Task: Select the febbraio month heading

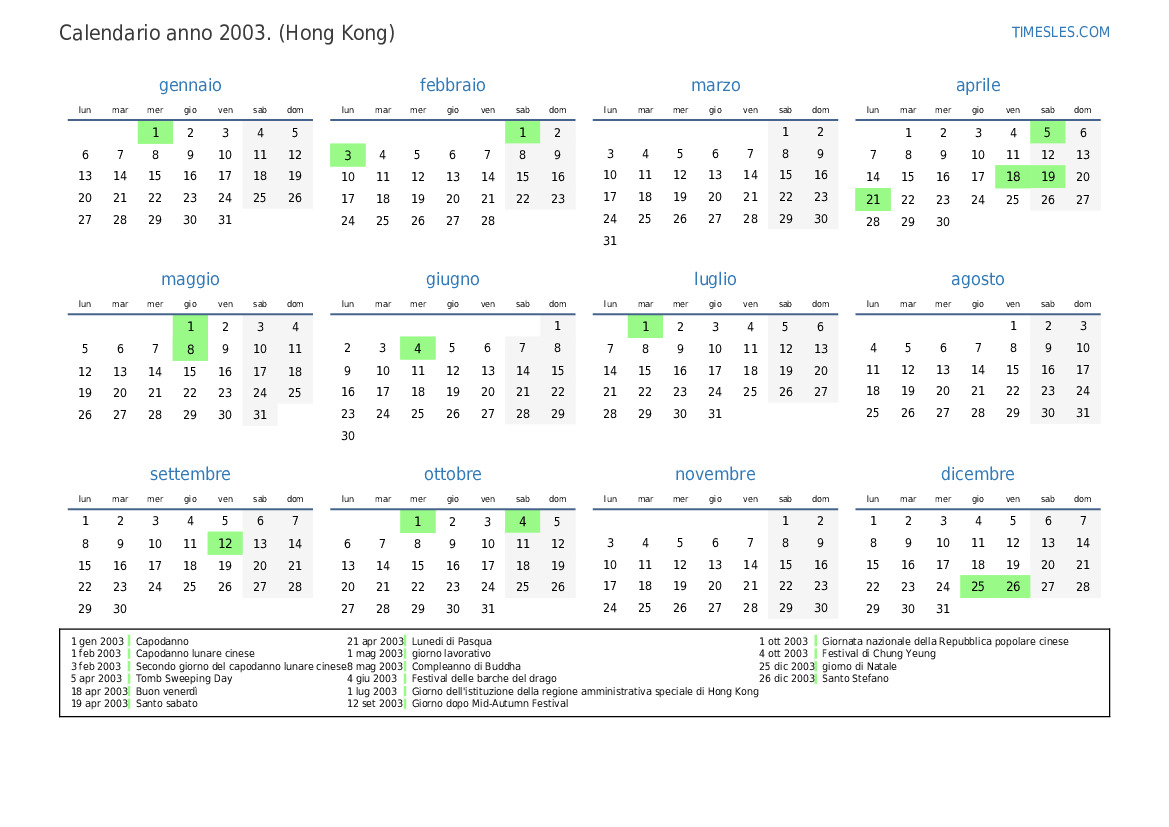Action: pyautogui.click(x=453, y=85)
